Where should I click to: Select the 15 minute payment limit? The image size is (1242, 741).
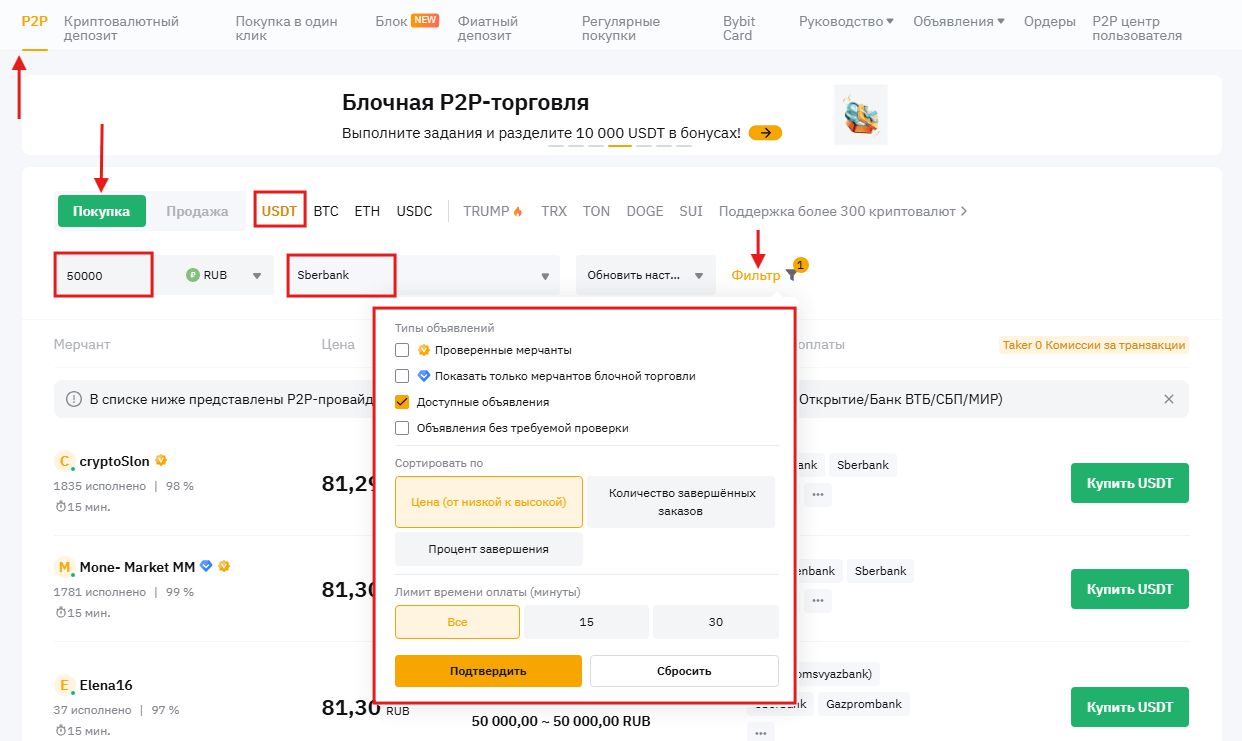click(586, 622)
